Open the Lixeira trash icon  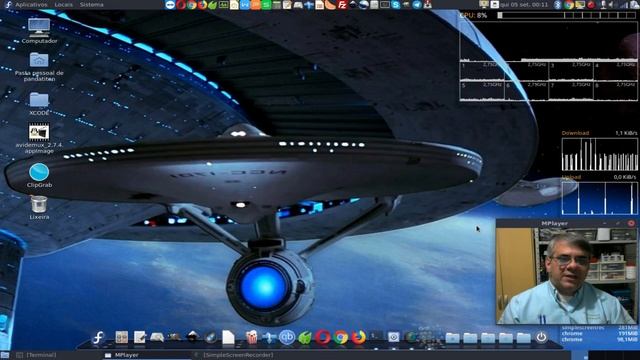point(39,208)
